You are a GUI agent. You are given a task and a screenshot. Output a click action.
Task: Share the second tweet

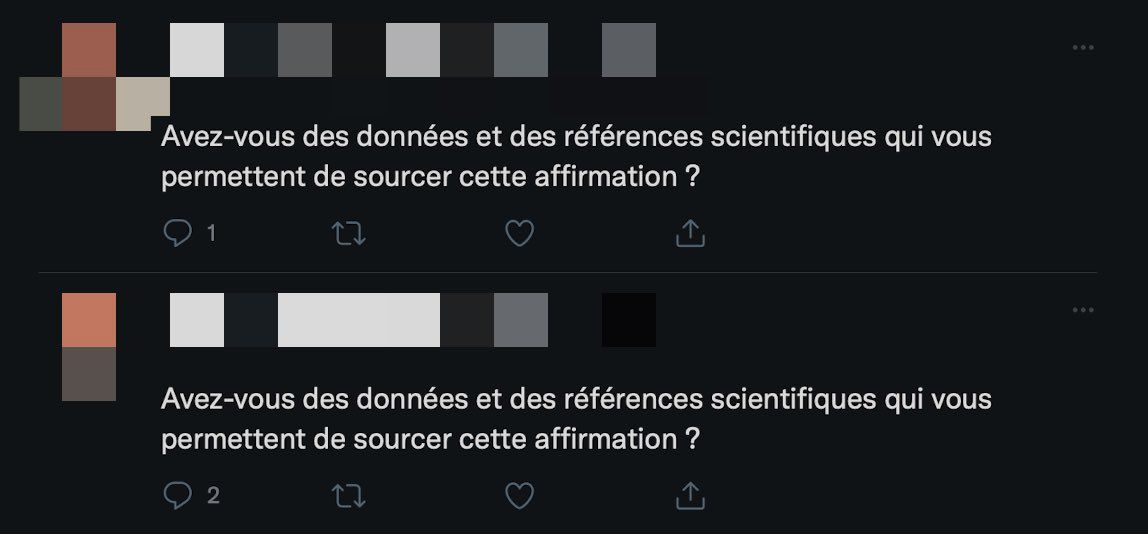(x=691, y=494)
